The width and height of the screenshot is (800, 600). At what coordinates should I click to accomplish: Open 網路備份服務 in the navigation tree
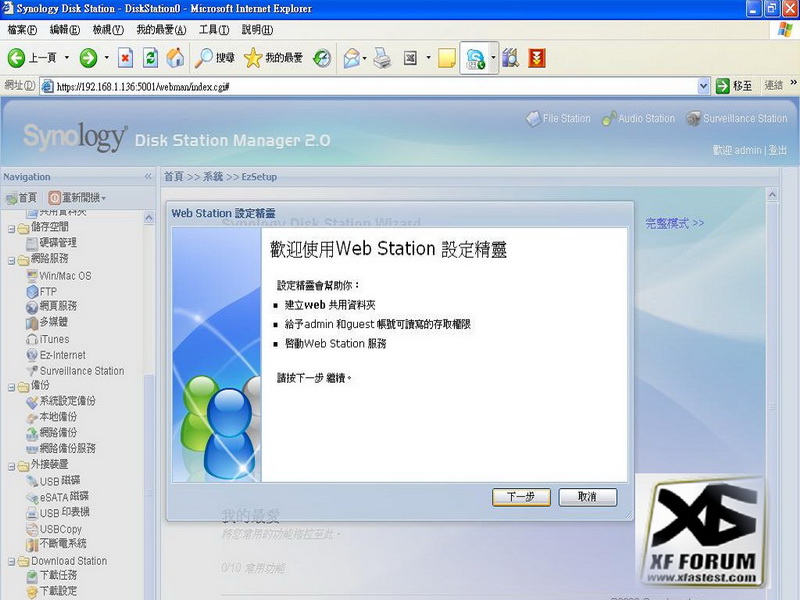pos(61,448)
